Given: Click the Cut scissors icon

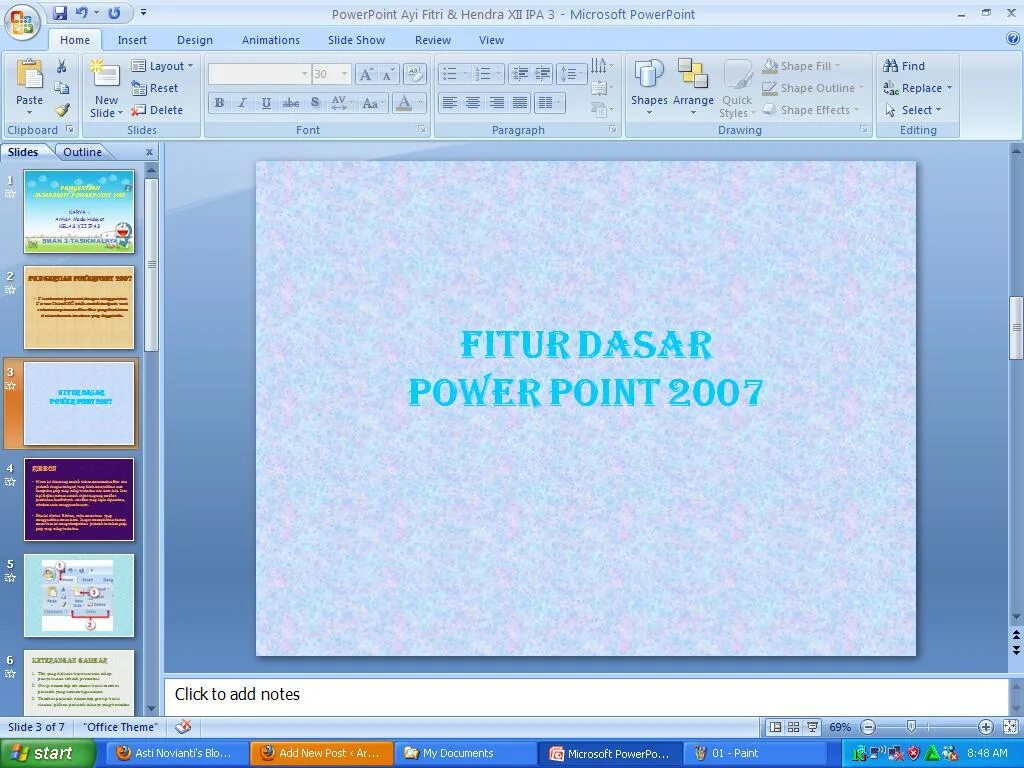Looking at the screenshot, I should coord(61,66).
